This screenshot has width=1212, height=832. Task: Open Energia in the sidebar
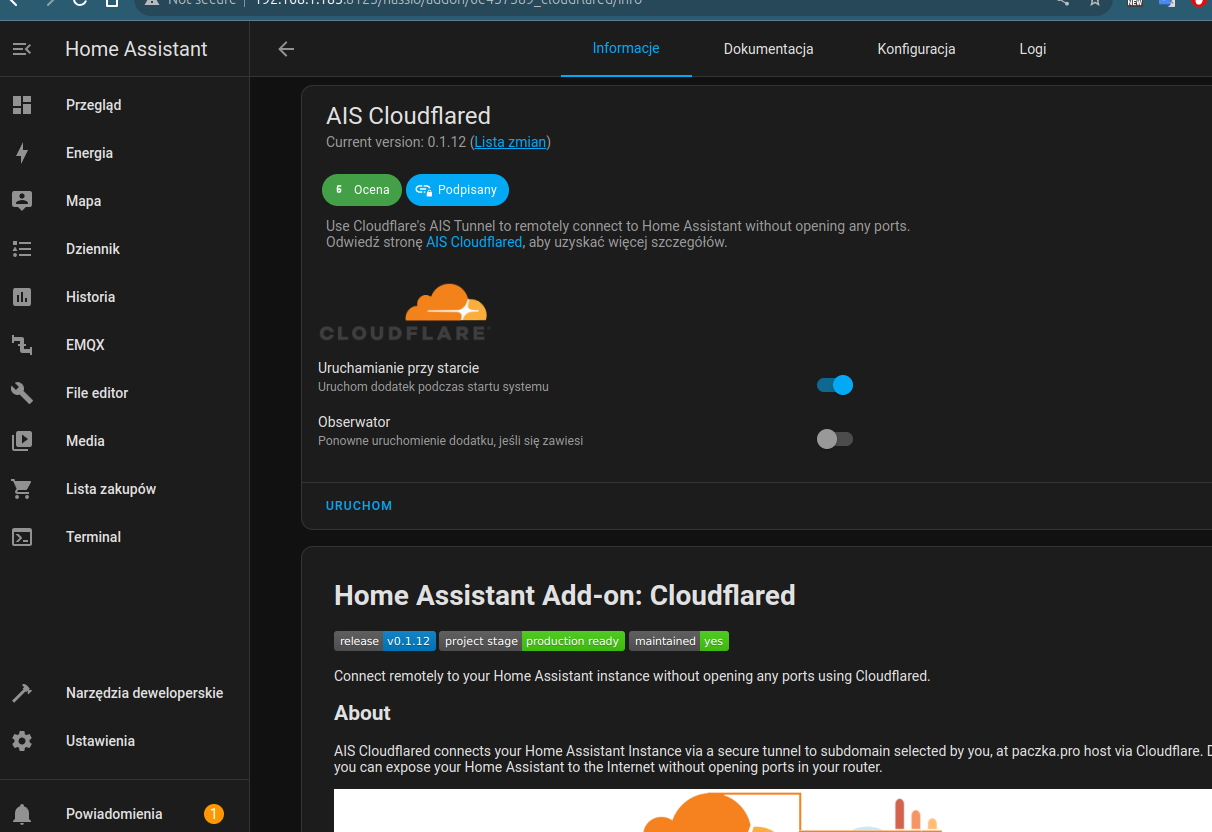click(x=124, y=153)
